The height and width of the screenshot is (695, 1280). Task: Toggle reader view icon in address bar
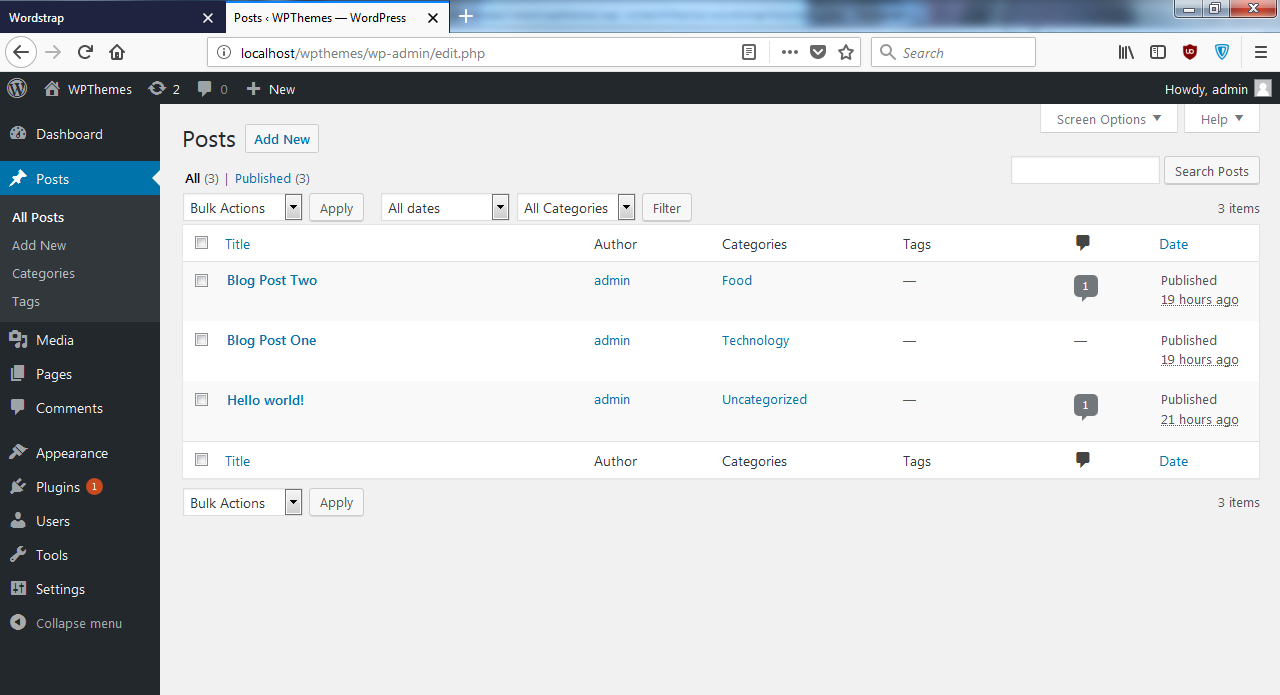(749, 53)
